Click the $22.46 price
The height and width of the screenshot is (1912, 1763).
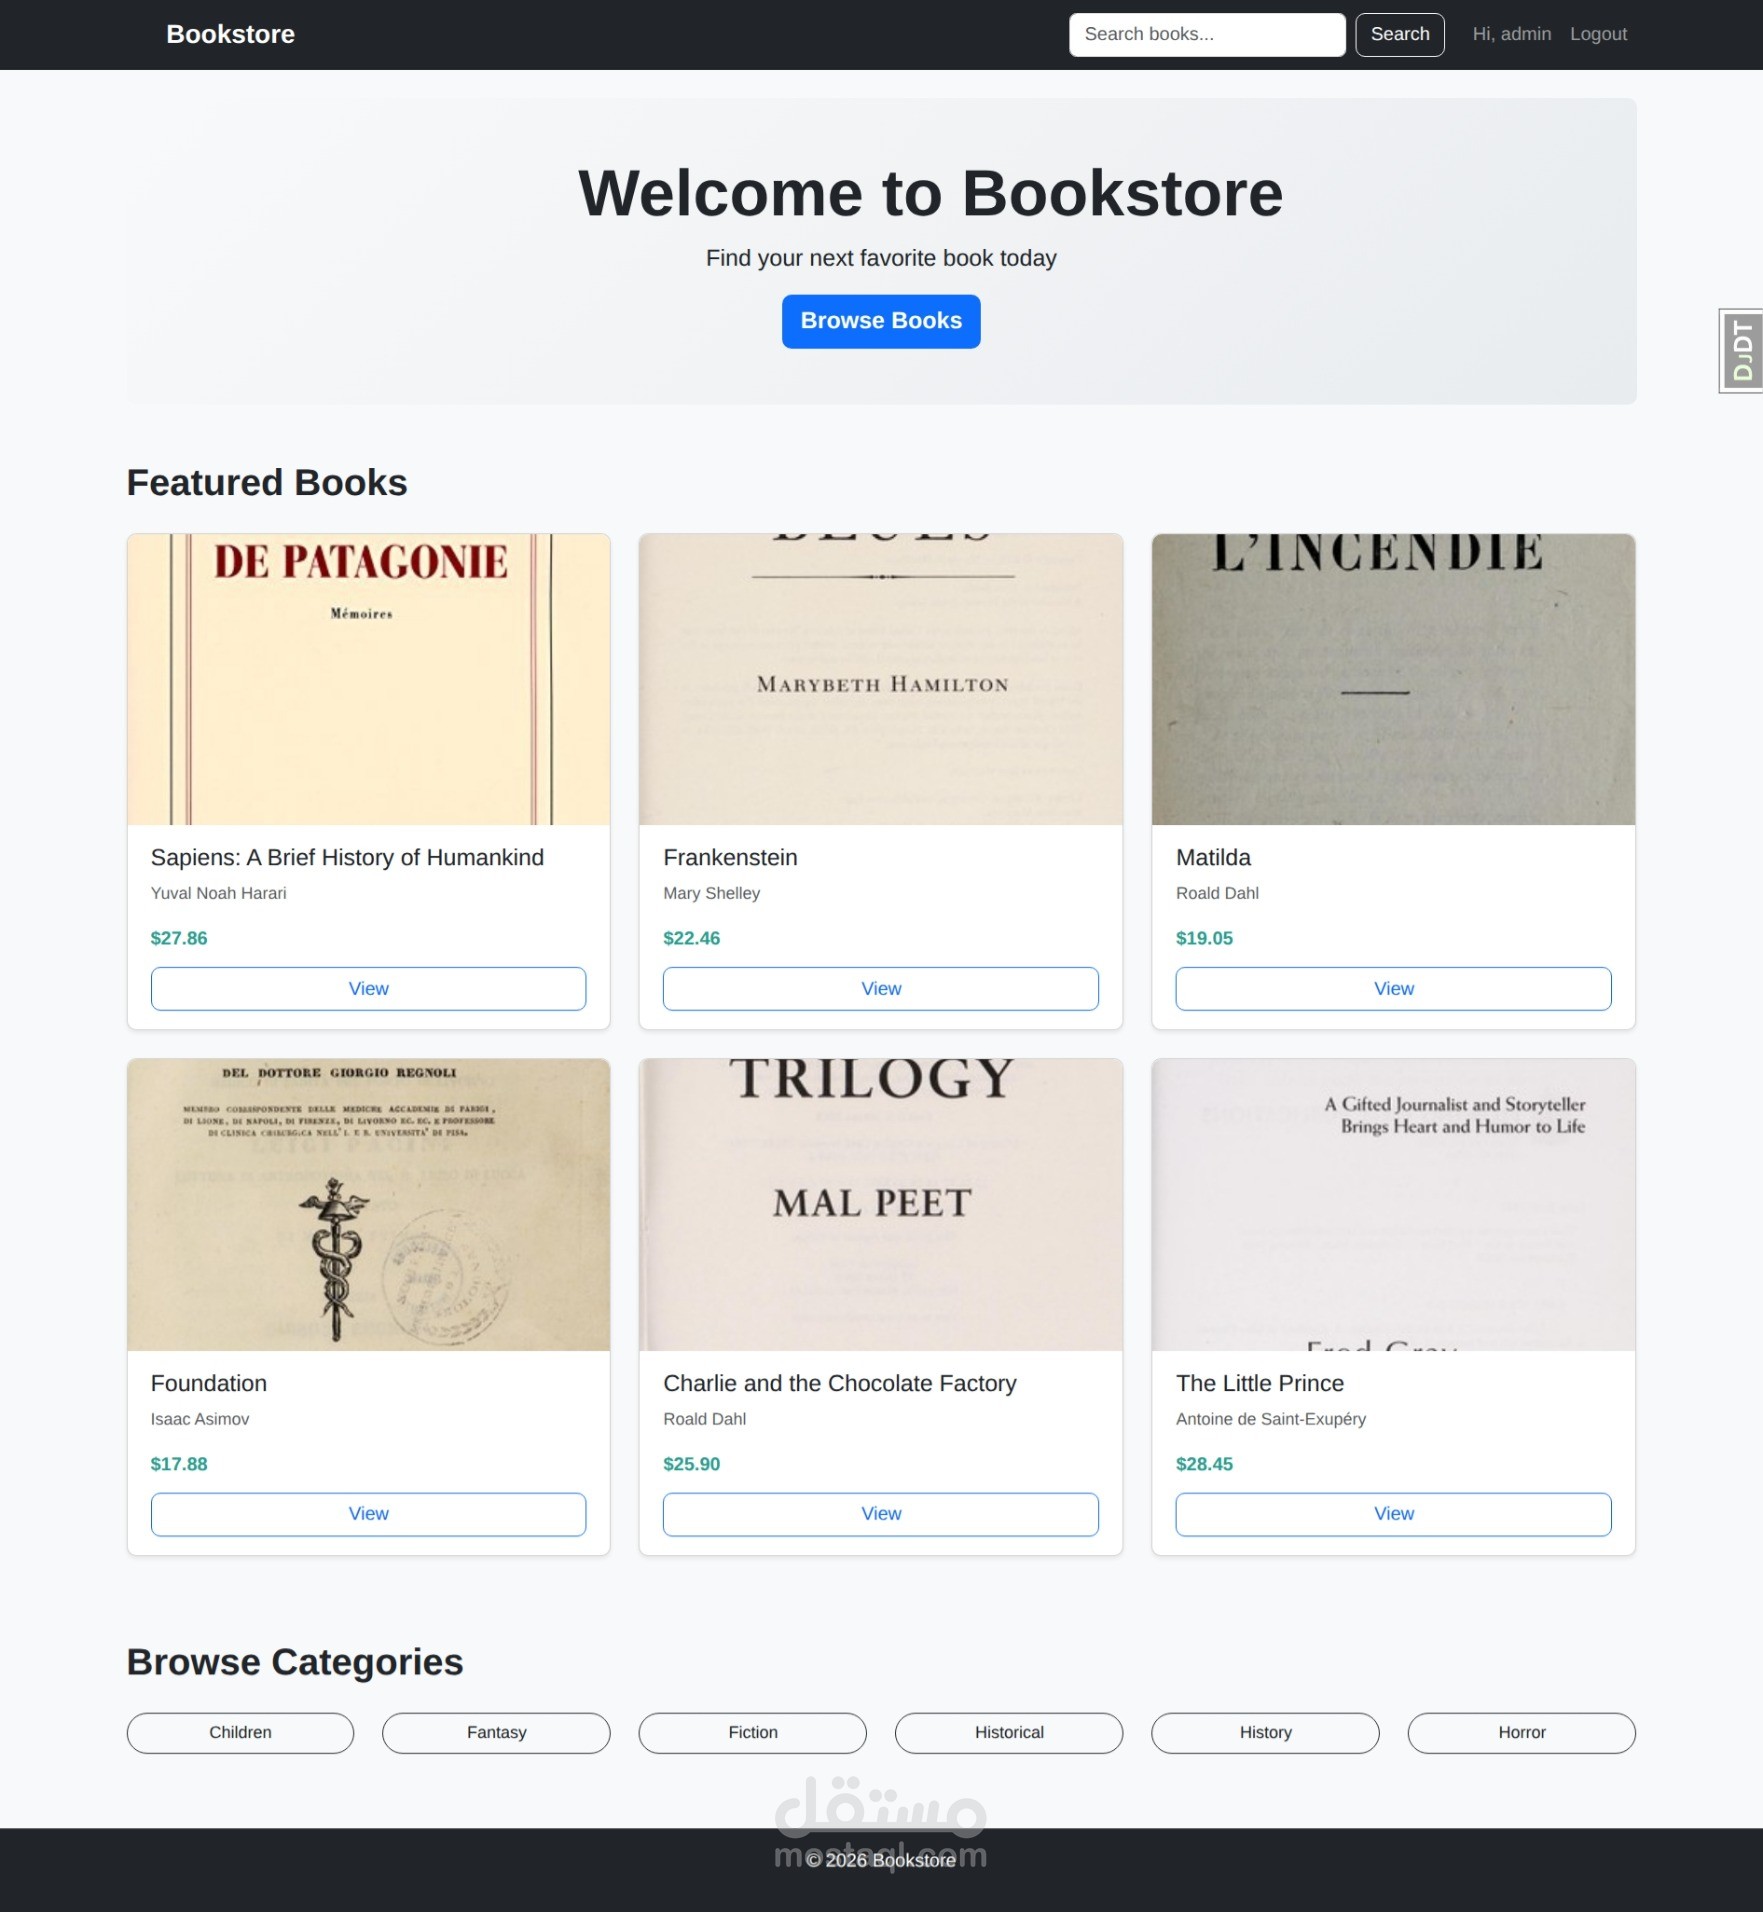click(x=691, y=938)
